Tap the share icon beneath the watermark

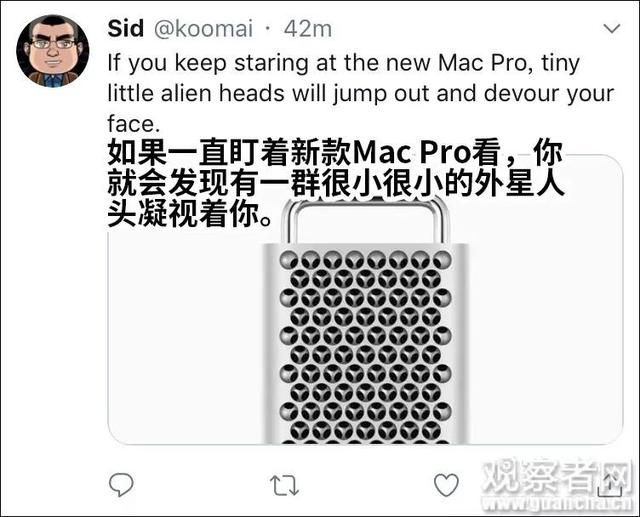pos(611,485)
